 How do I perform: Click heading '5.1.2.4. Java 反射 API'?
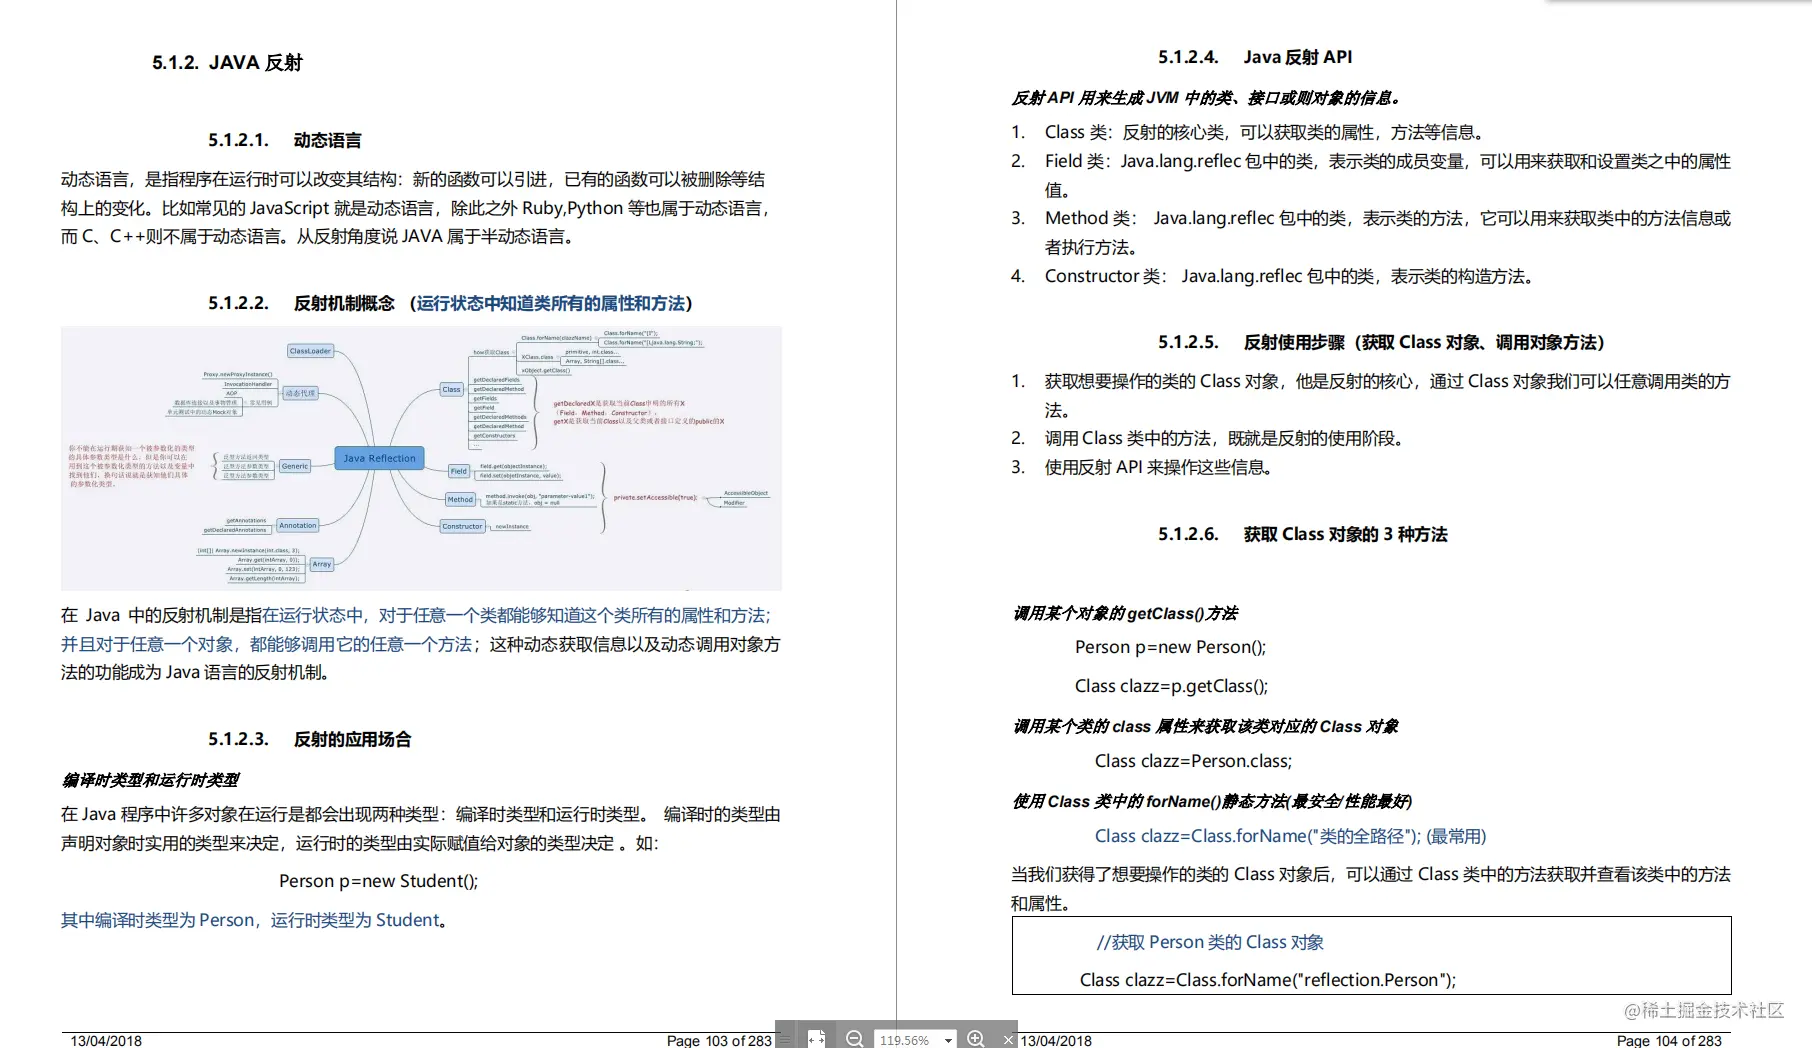coord(1255,57)
